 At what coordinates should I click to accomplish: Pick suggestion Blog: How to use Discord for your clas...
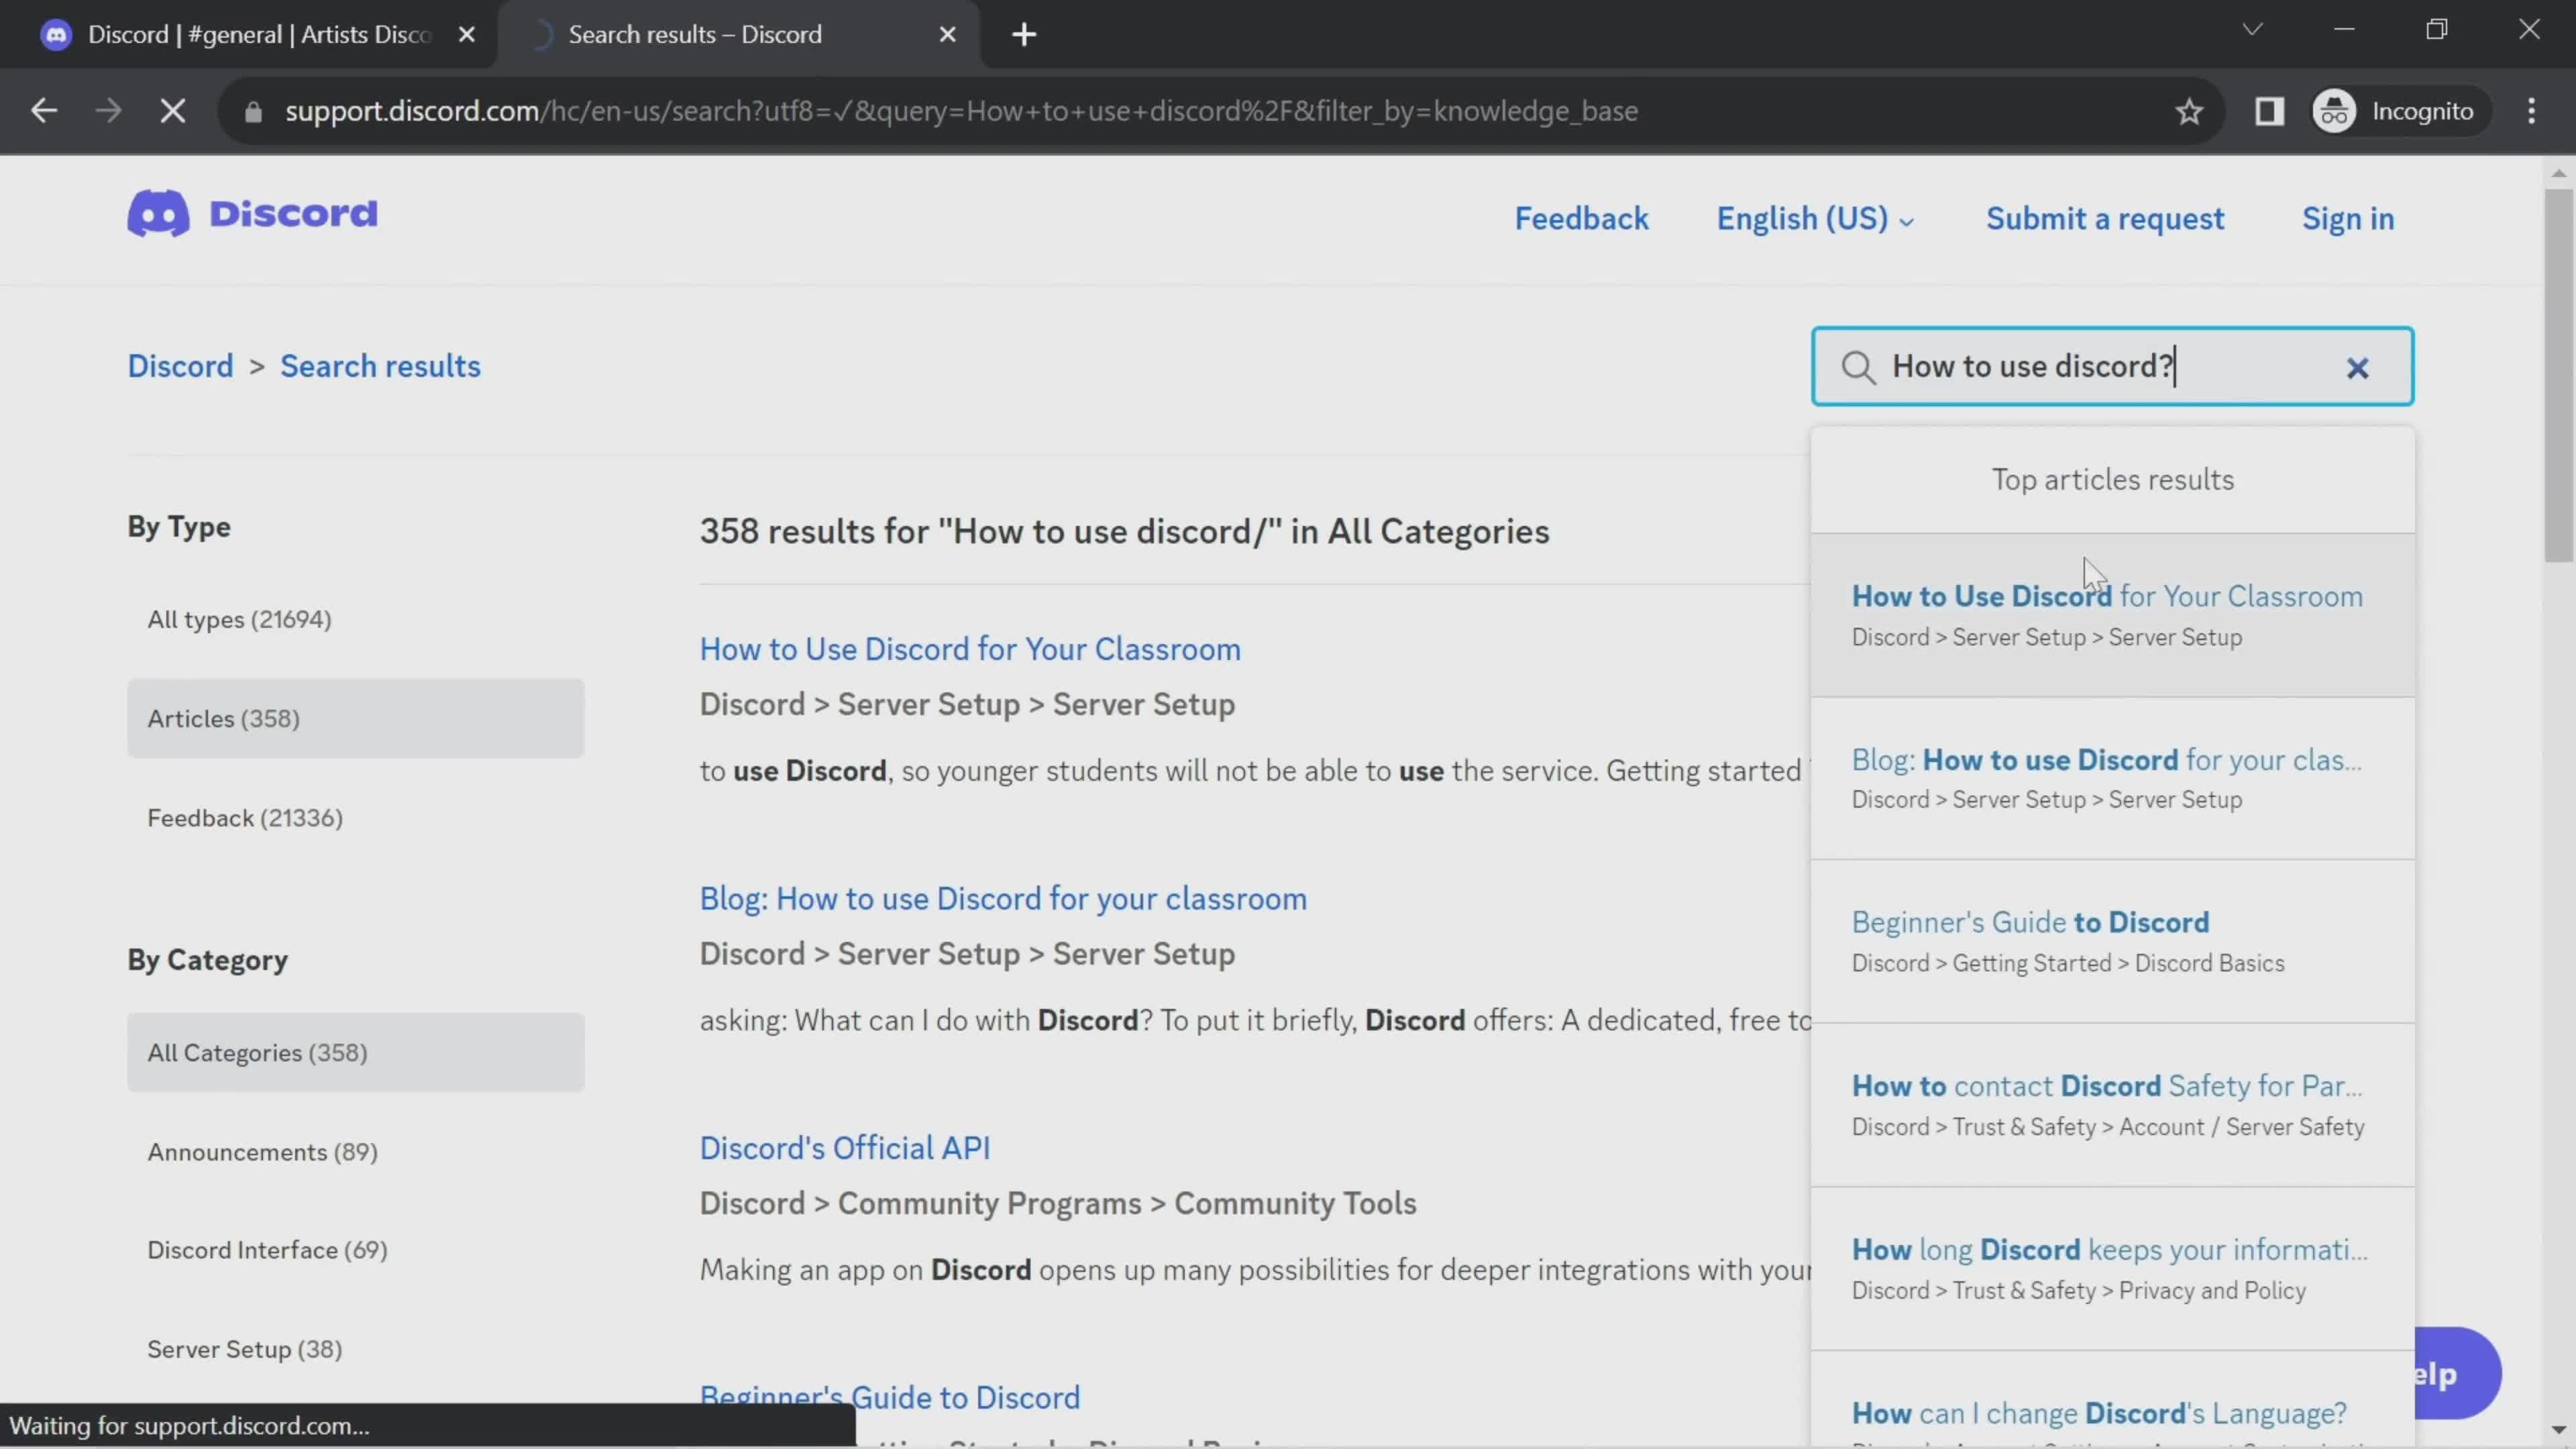click(2112, 778)
